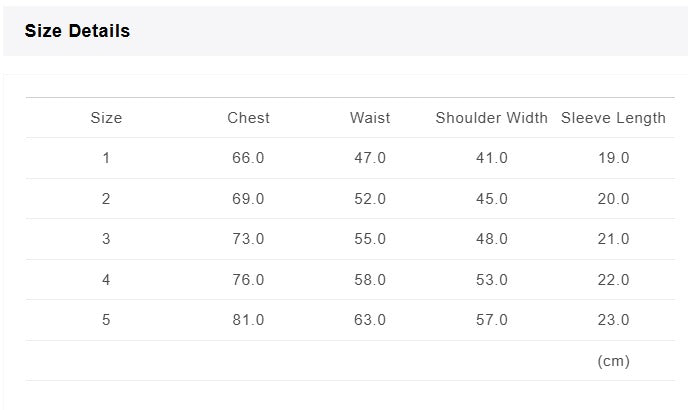Click the Size Details heading
688x410 pixels.
(x=77, y=31)
